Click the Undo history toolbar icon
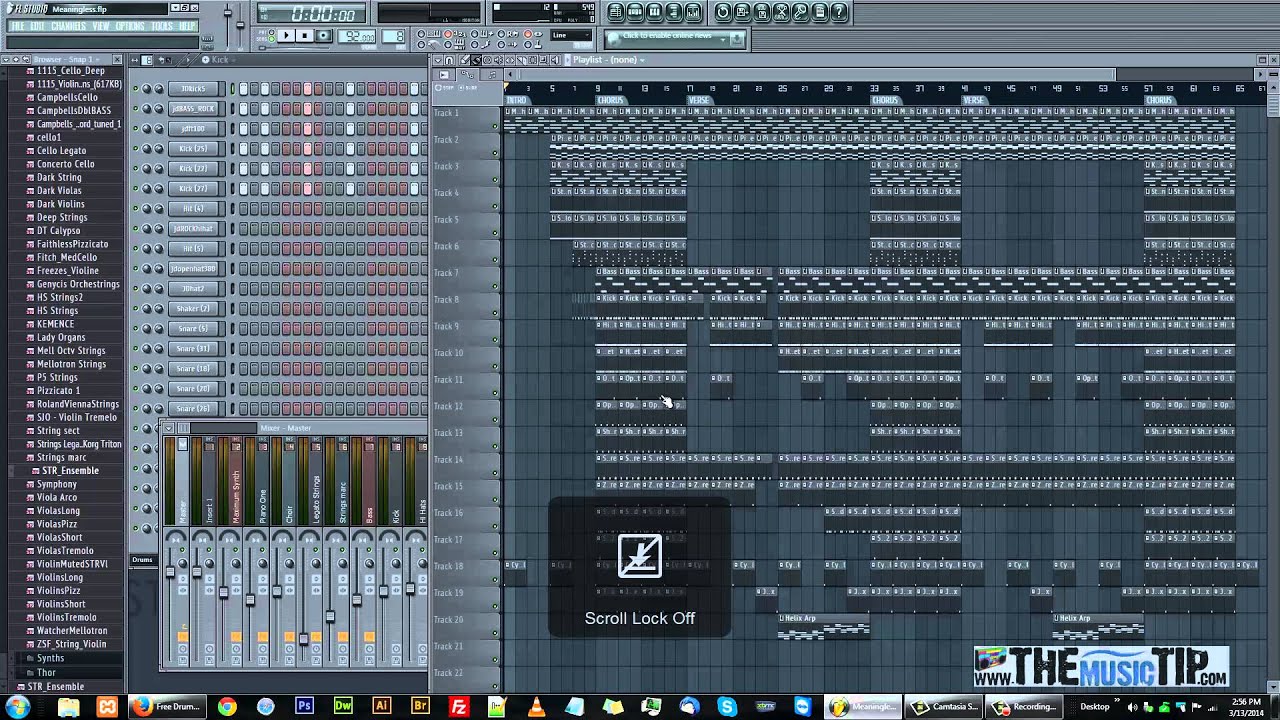Screen dimensions: 1280x720 (723, 12)
